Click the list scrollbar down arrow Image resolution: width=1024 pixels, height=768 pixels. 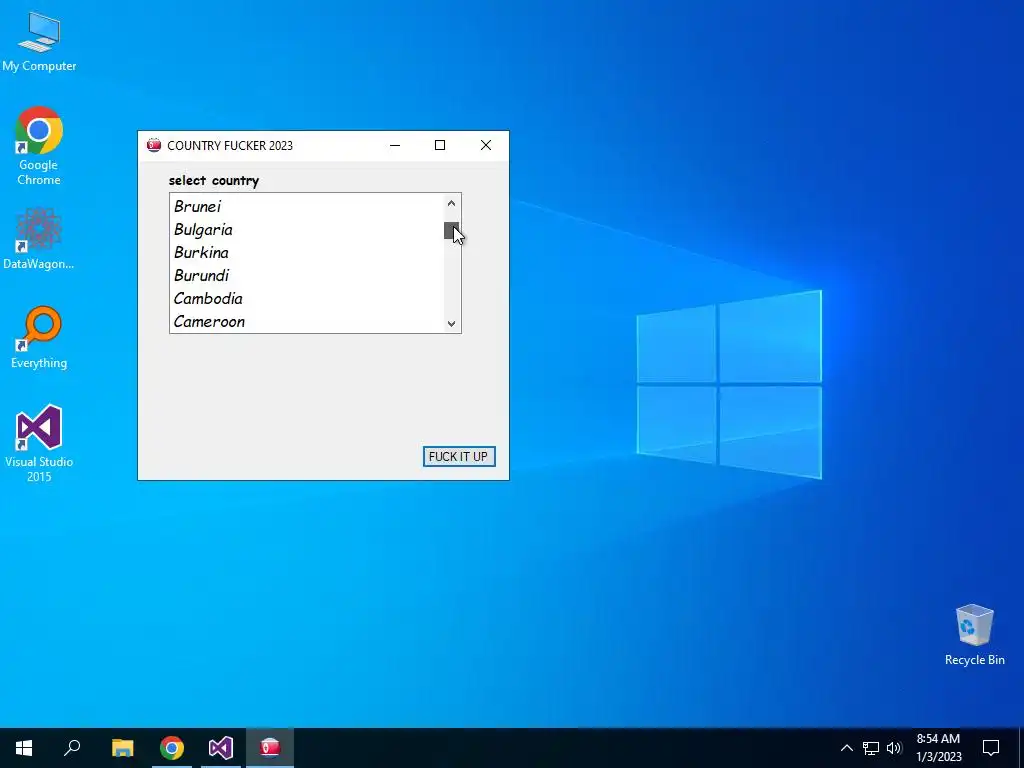coord(451,323)
